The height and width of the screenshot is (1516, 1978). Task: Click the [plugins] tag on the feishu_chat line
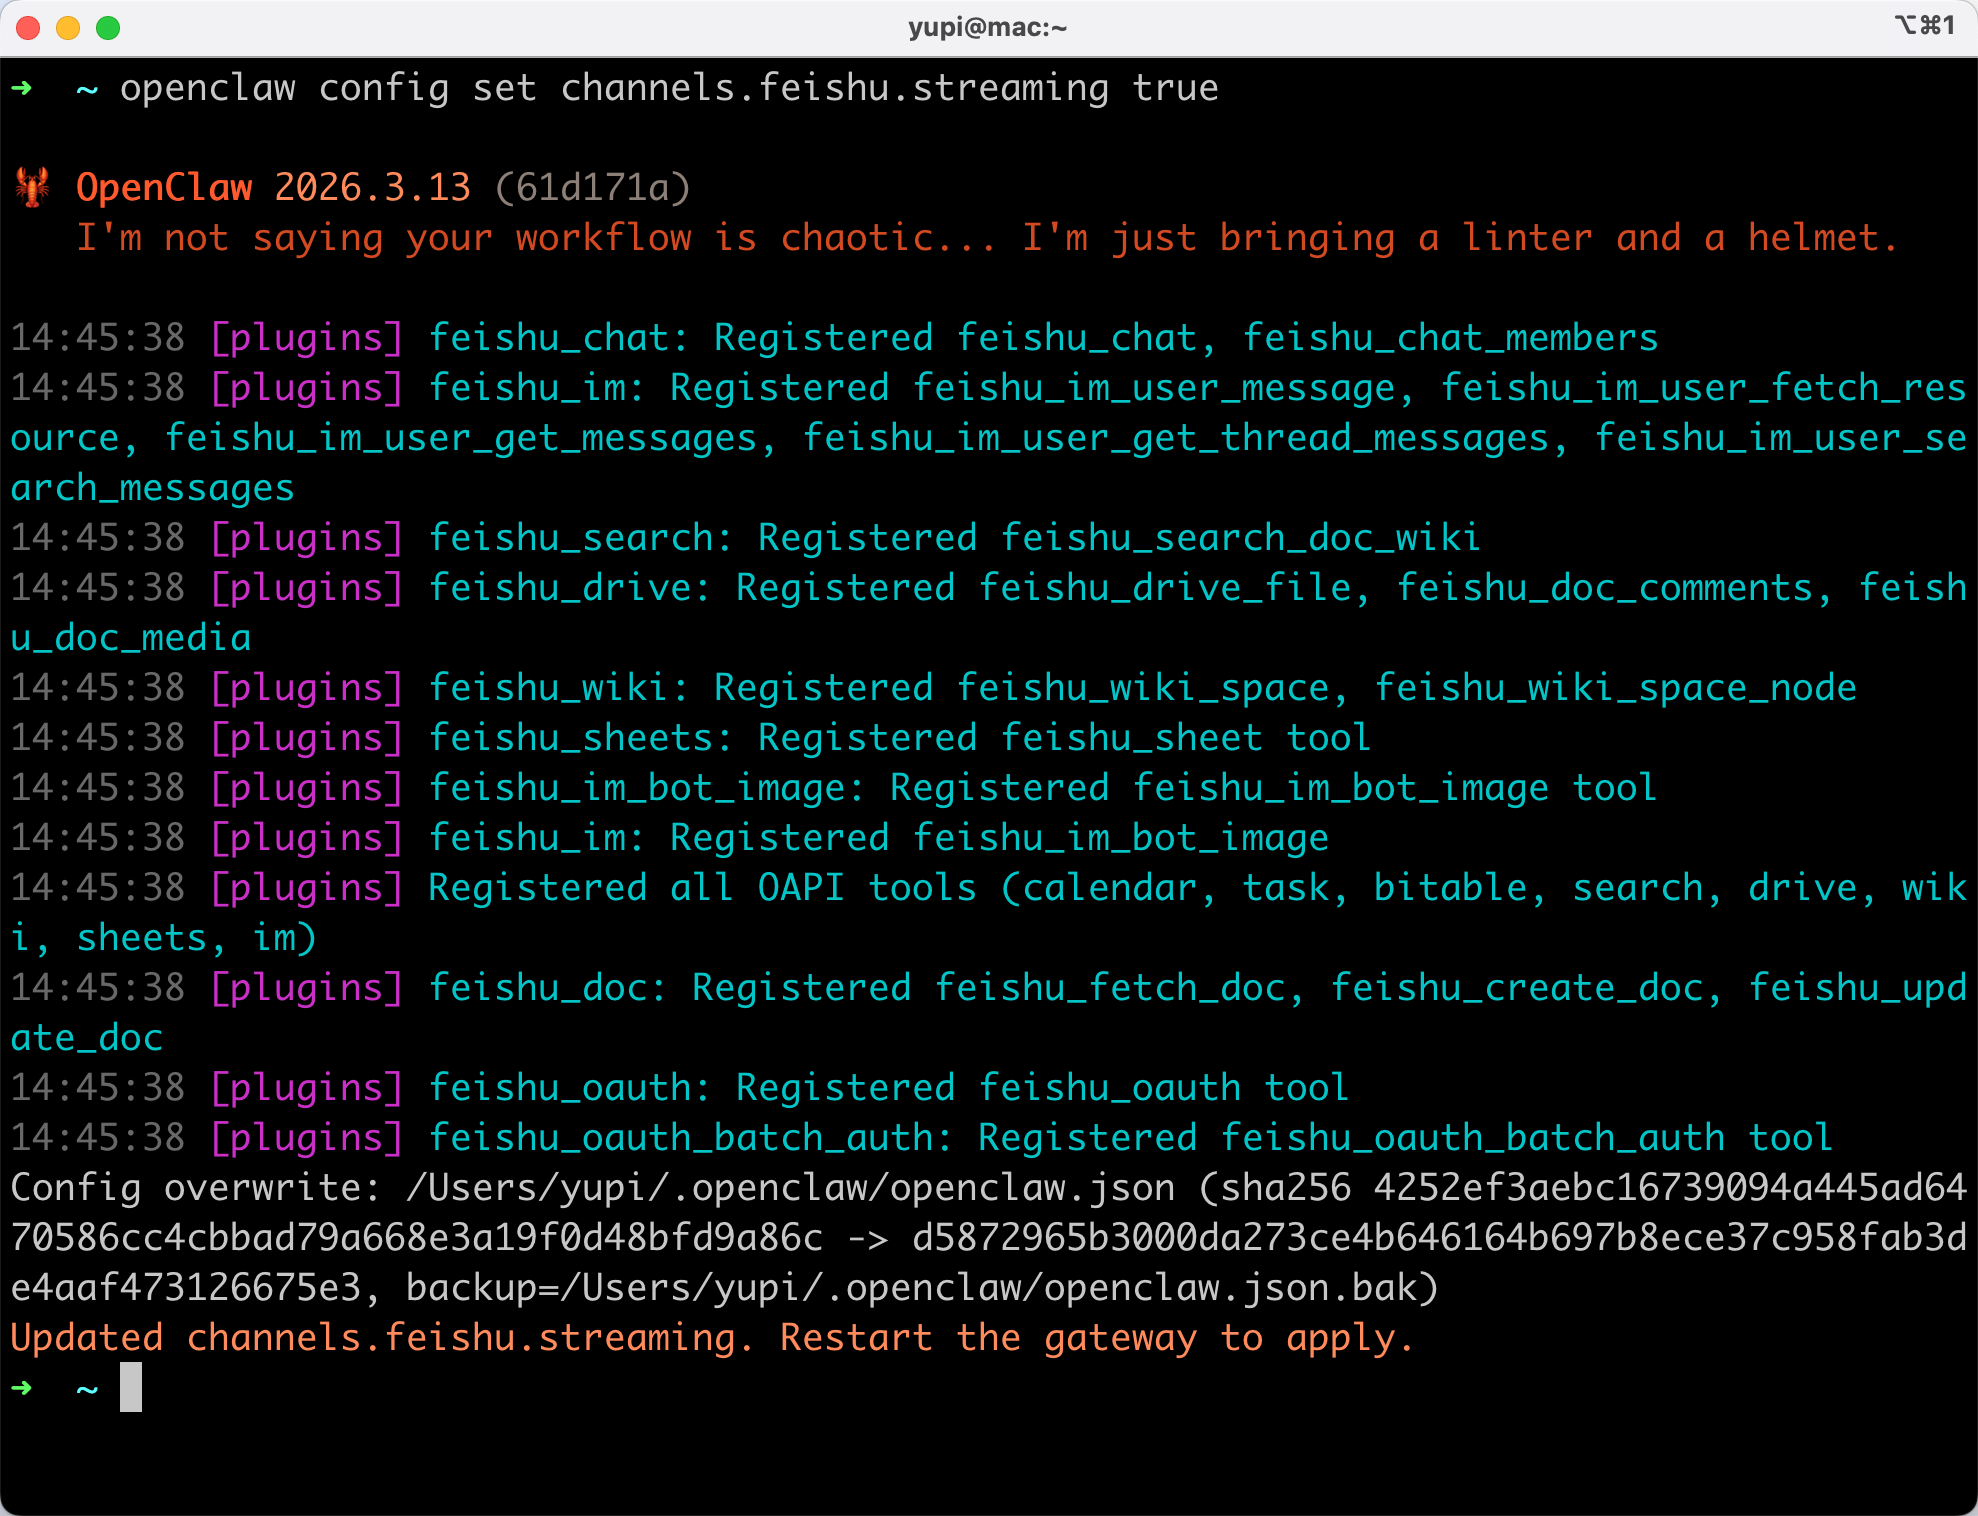coord(307,338)
